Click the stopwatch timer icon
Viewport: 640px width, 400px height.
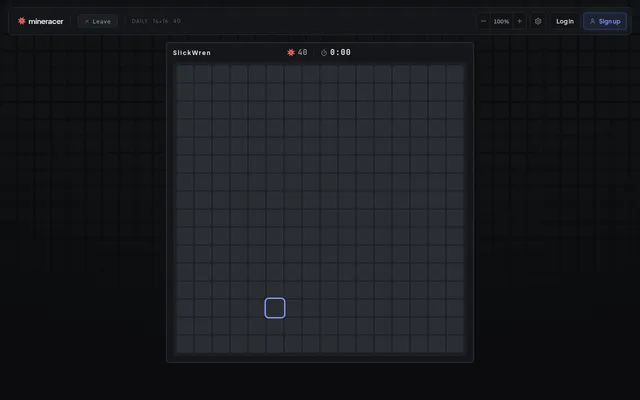coord(324,53)
